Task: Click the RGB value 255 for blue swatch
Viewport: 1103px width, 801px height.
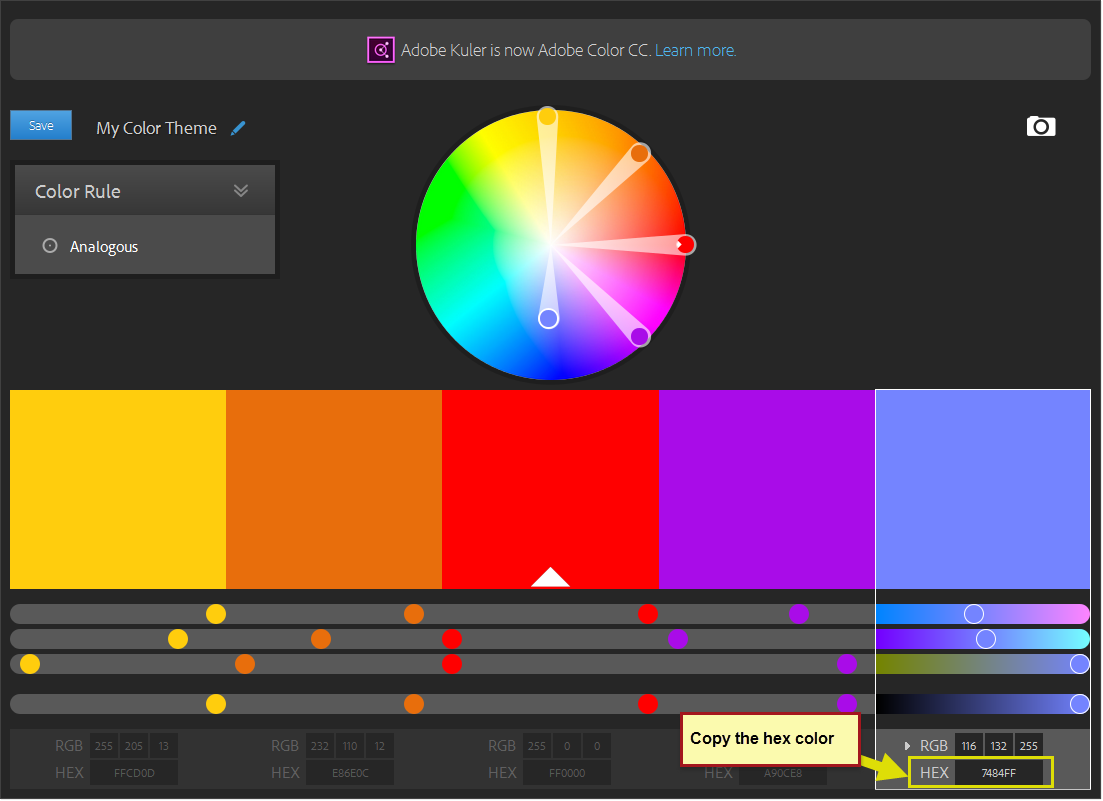Action: click(1028, 745)
